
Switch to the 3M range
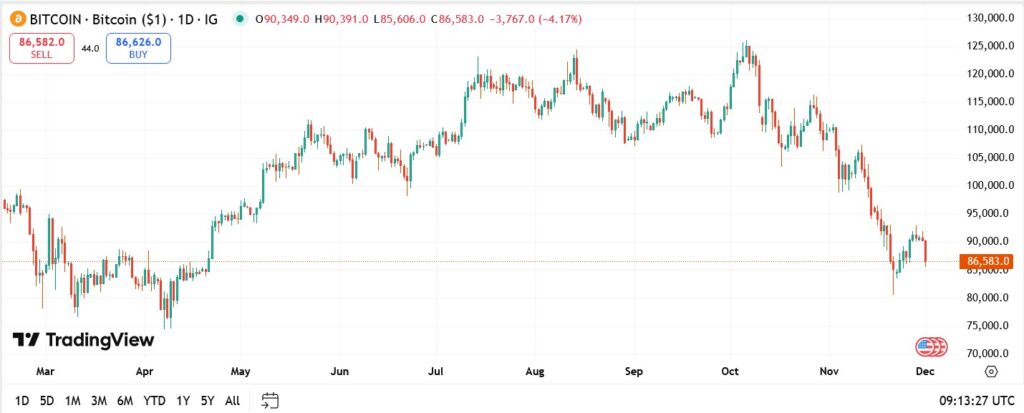coord(99,401)
